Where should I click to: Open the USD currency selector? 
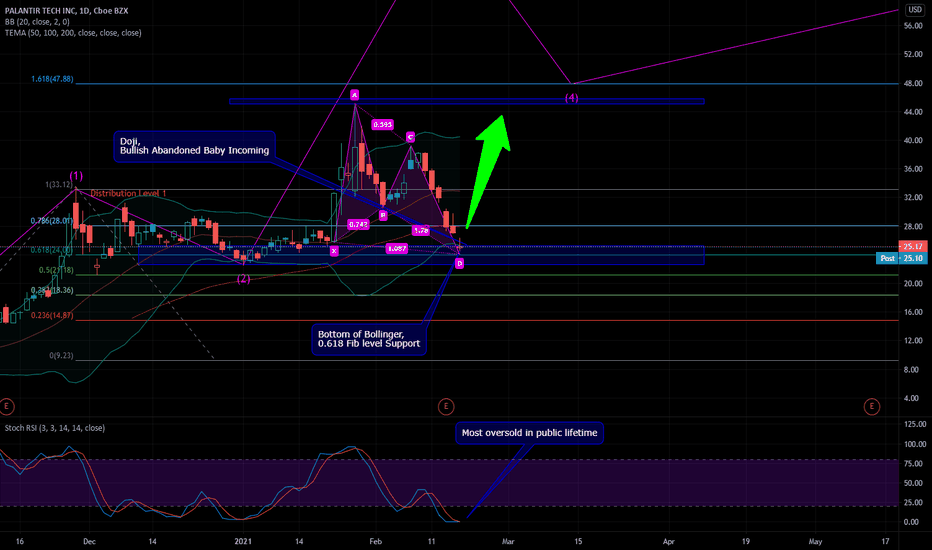(x=914, y=10)
